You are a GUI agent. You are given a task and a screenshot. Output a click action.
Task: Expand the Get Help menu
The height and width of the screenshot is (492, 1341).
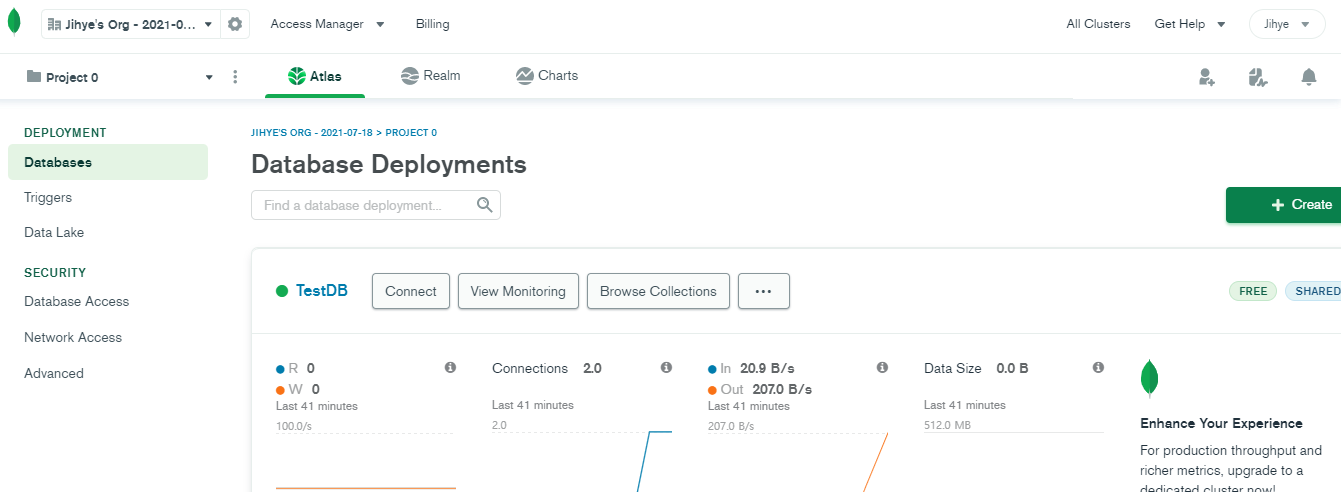tap(1190, 24)
